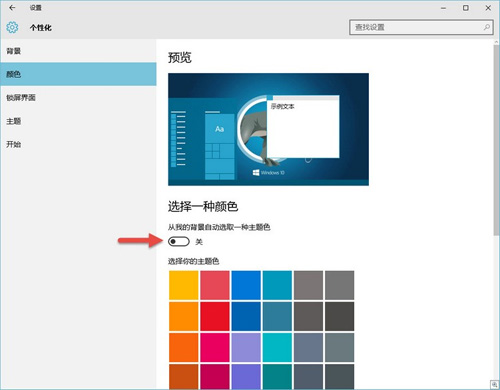This screenshot has height=390, width=500.
Task: Toggle automatic accent color from background switch
Action: 179,241
